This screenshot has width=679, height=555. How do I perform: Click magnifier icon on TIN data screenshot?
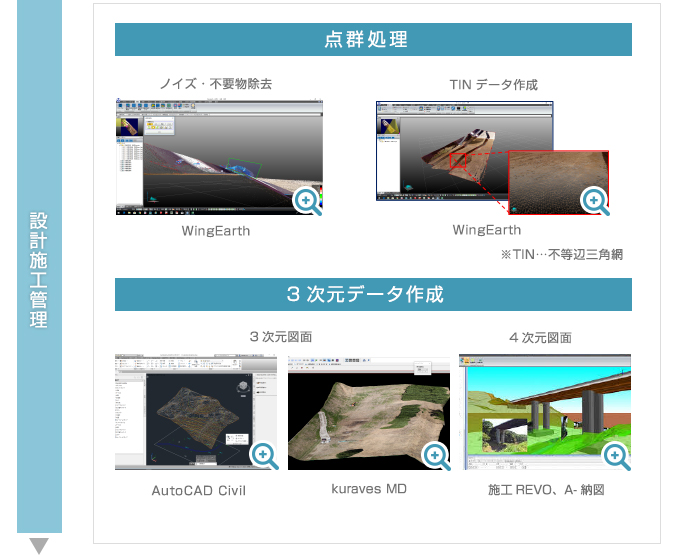(595, 200)
